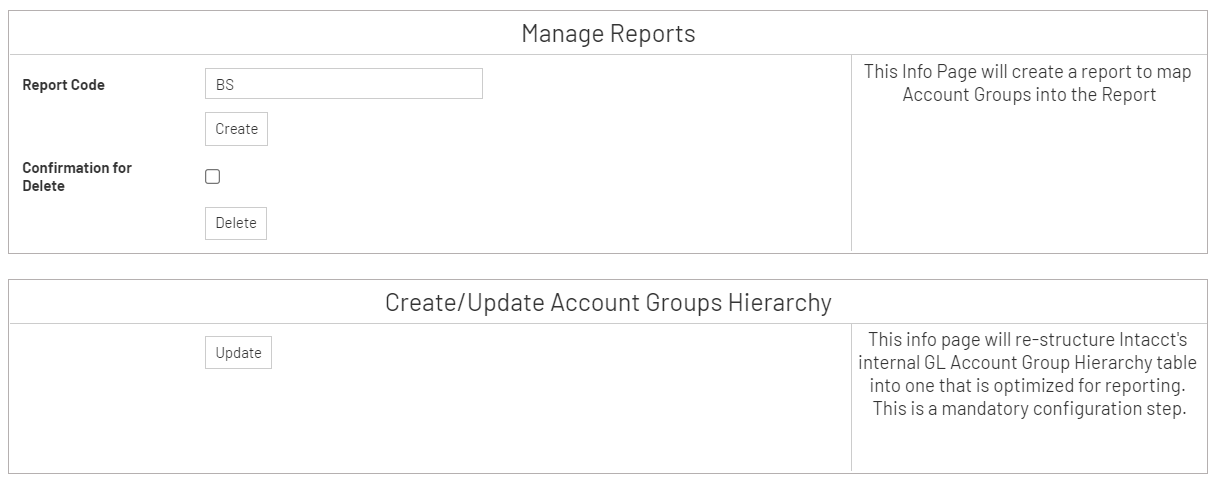Select the 'BS' text in Report Code

[x=225, y=85]
